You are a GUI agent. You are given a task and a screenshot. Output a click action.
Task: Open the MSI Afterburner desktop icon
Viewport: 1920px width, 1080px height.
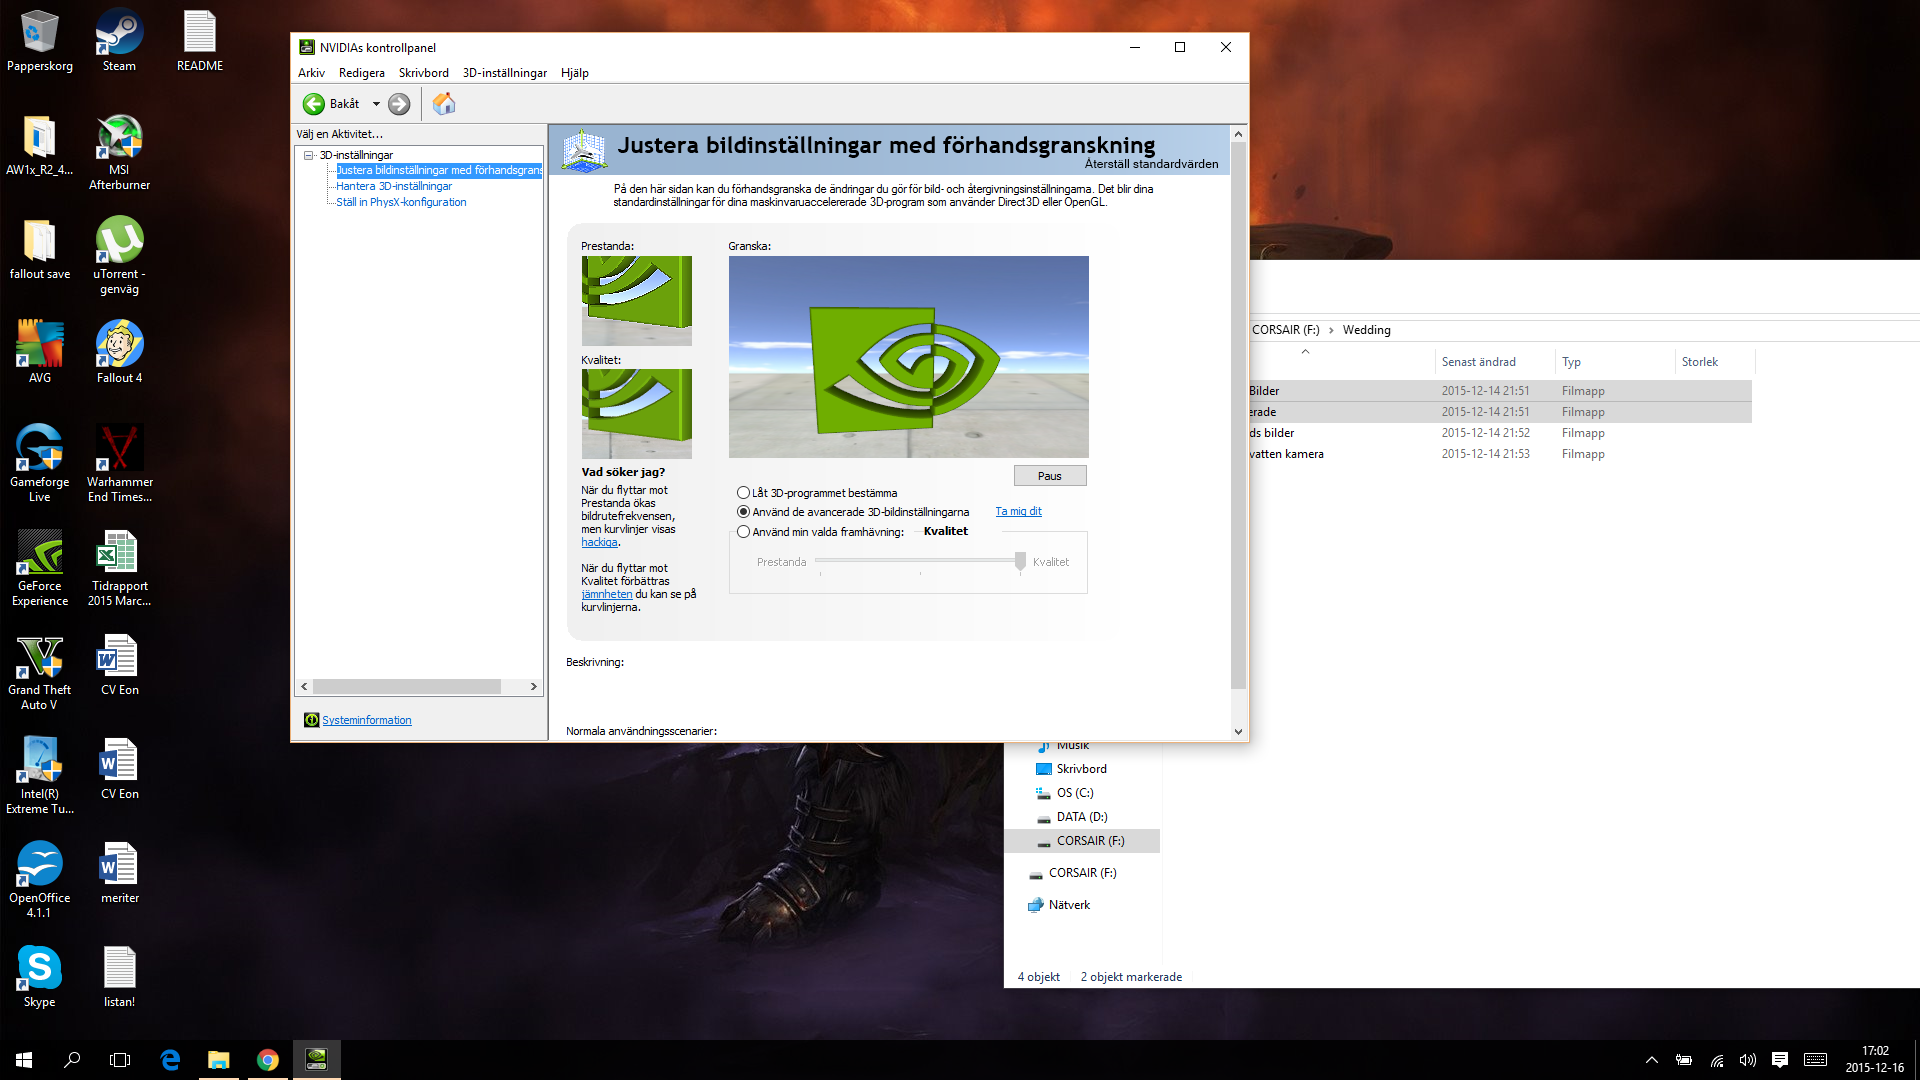119,152
